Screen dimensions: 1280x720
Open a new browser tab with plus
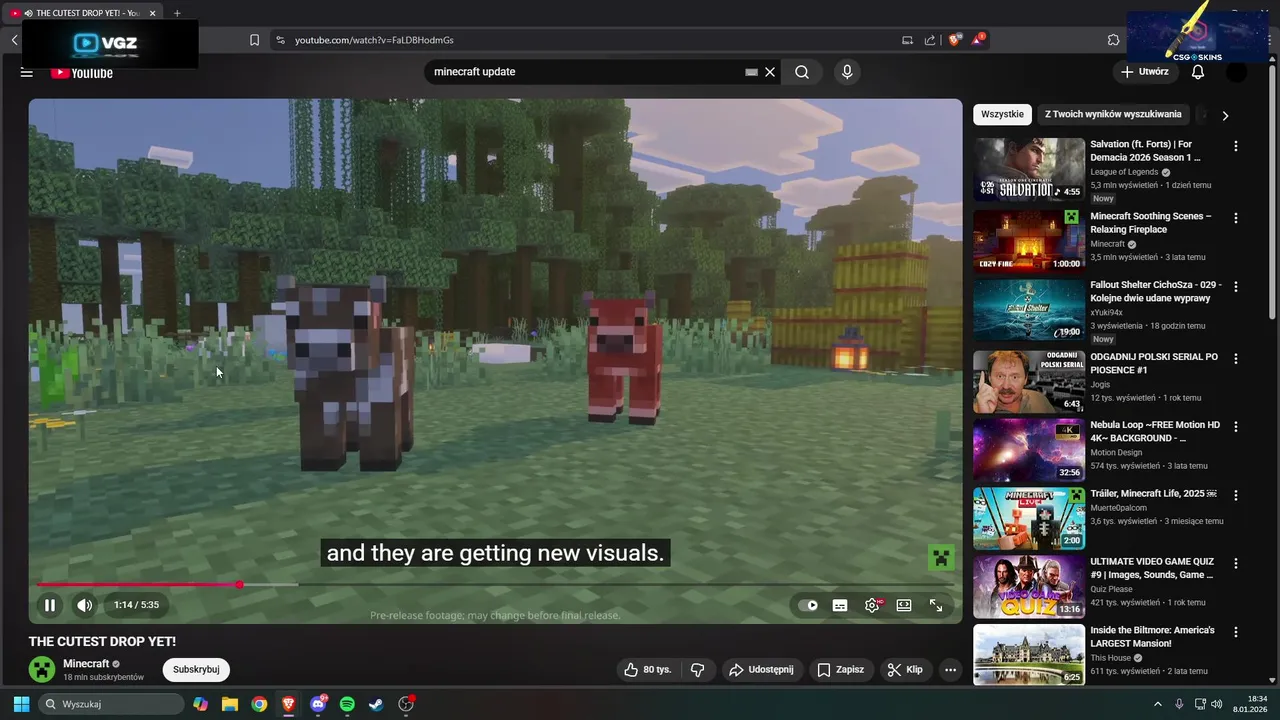pyautogui.click(x=177, y=13)
